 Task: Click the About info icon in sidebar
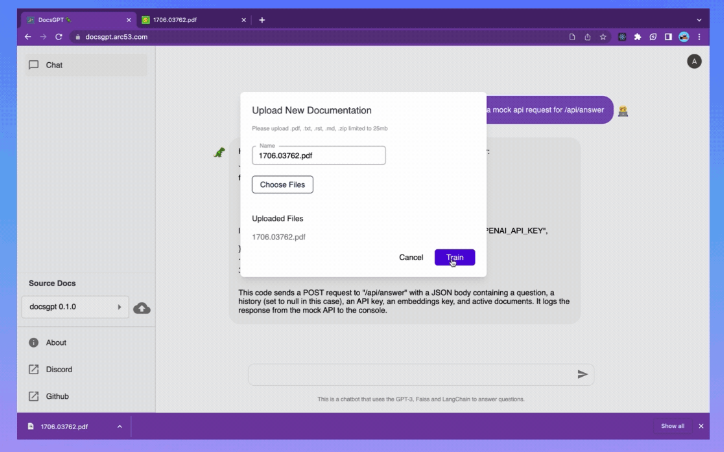34,342
